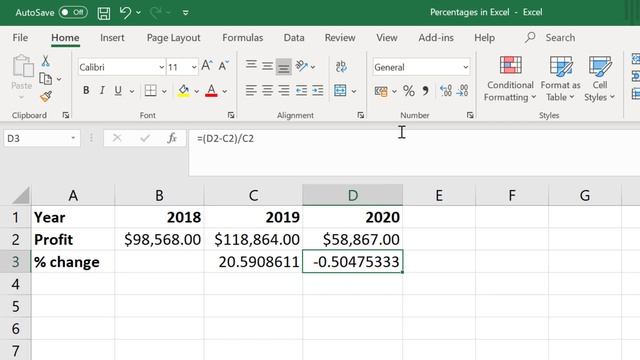Screen dimensions: 640x360
Task: Toggle Underline formatting
Action: coord(118,90)
